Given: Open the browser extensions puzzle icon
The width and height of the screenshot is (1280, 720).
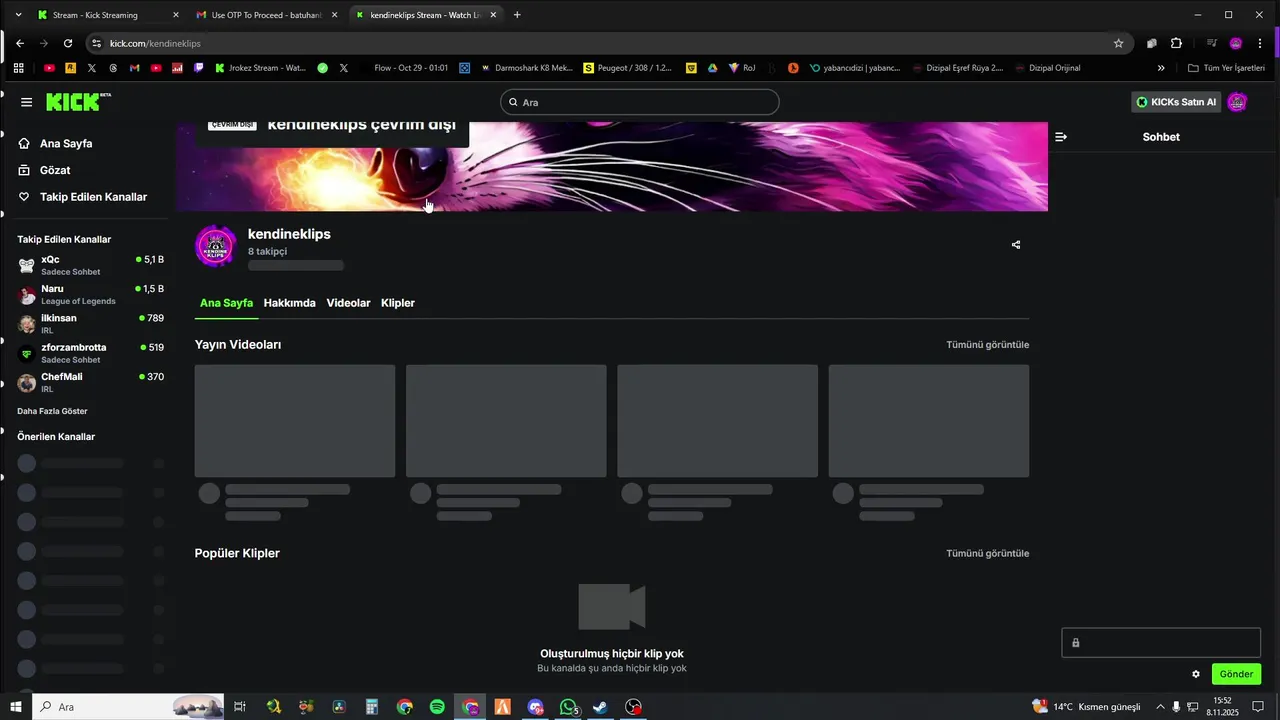Looking at the screenshot, I should coord(1176,43).
